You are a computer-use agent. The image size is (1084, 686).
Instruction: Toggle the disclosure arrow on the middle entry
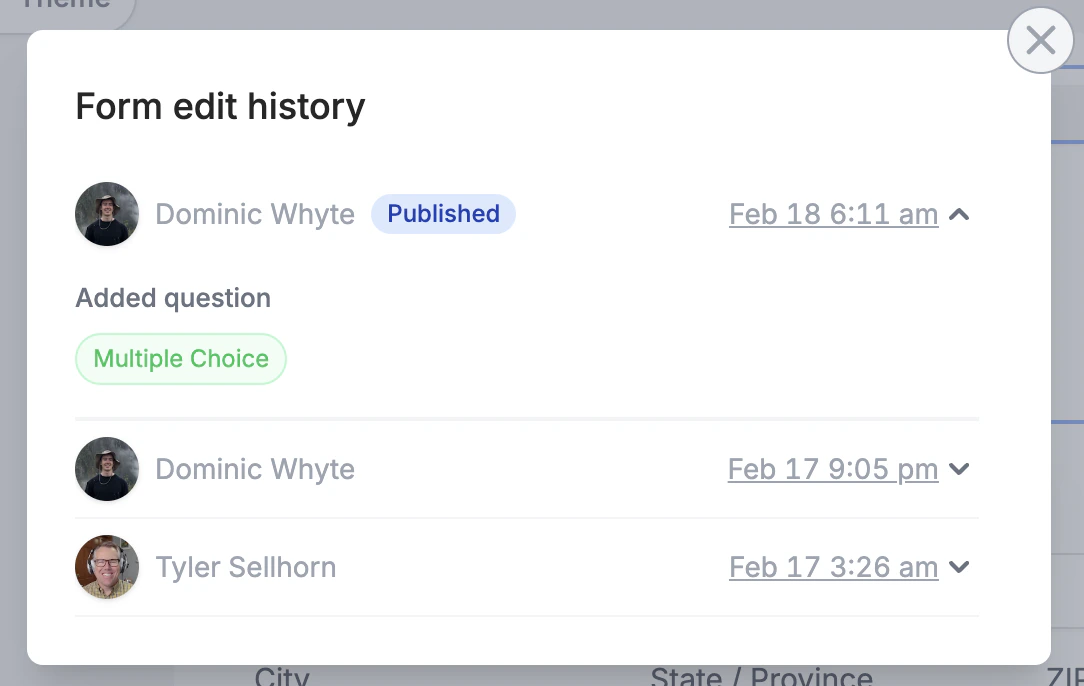[959, 469]
